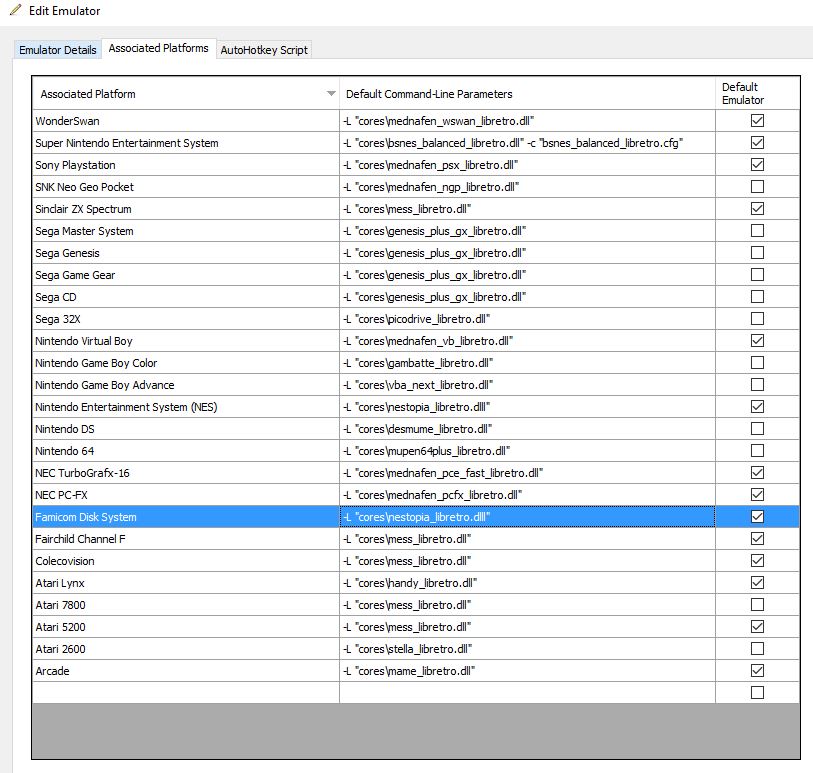Enable default emulator for Sega Genesis

pyautogui.click(x=758, y=253)
